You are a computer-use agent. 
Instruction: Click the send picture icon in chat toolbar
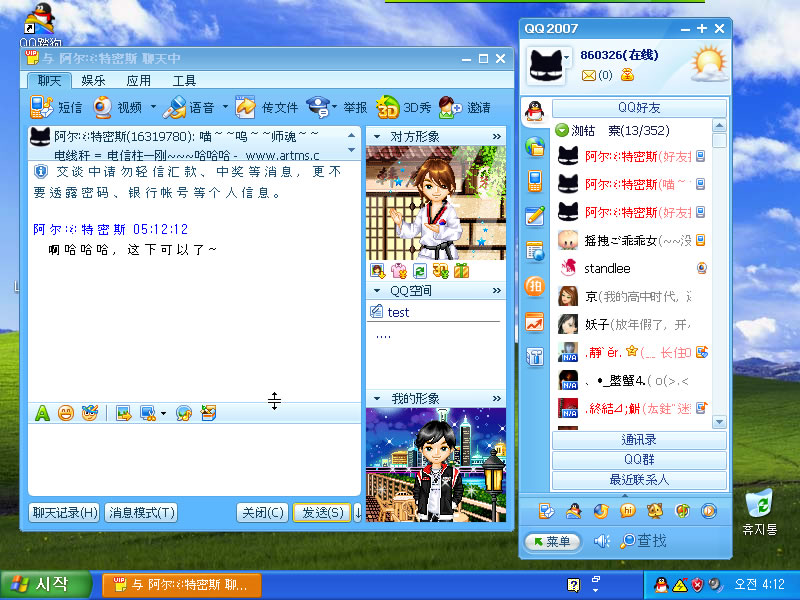(123, 413)
